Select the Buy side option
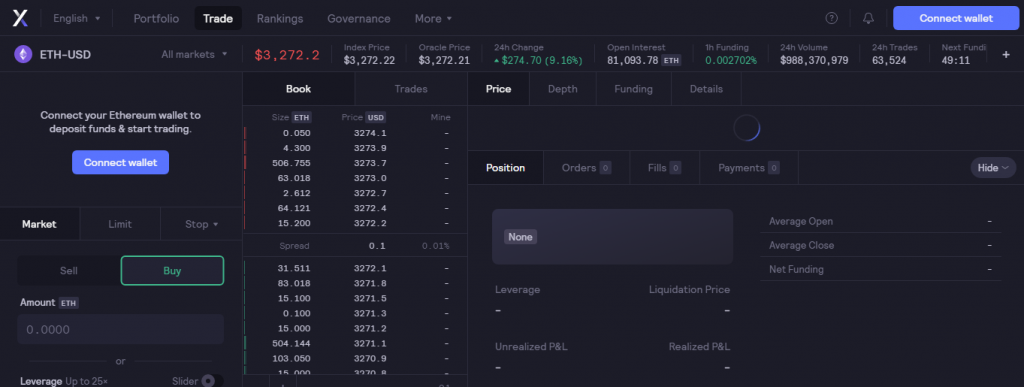 coord(172,271)
